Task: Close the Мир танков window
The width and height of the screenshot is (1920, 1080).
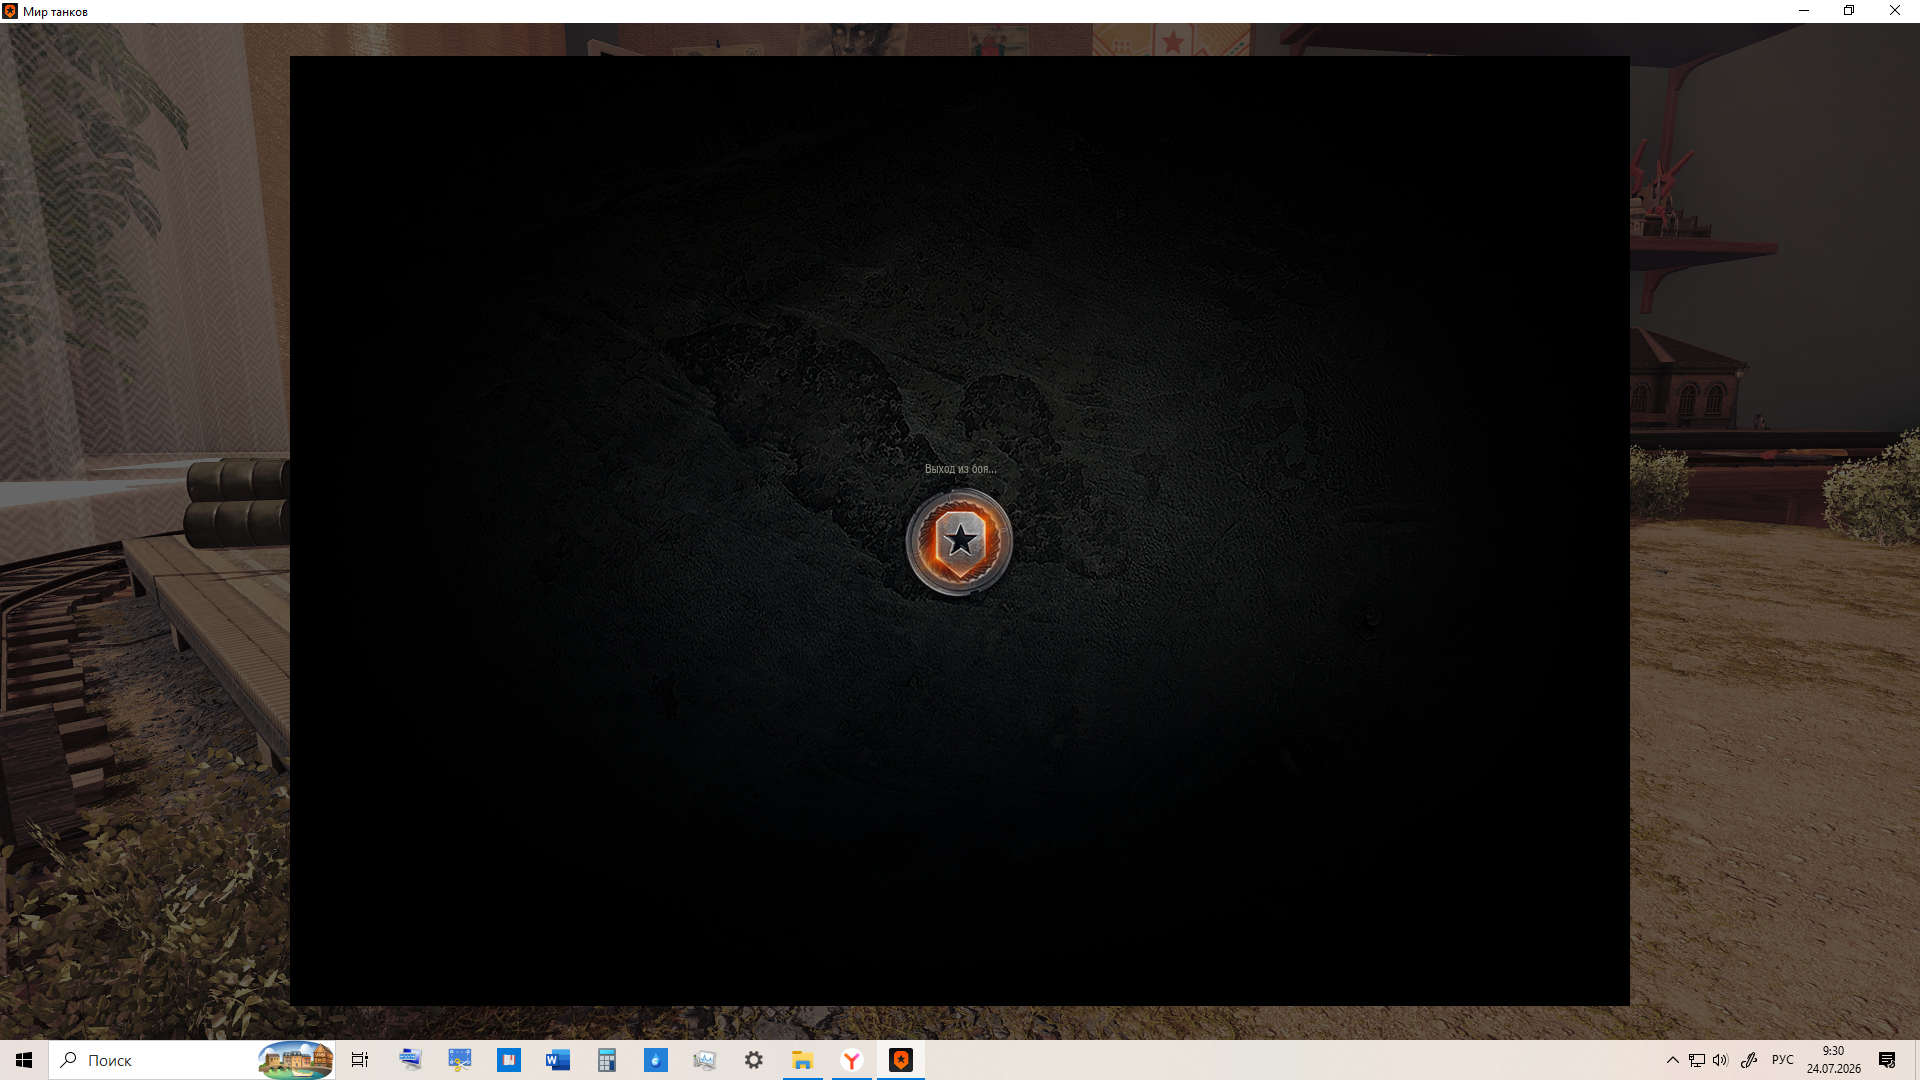Action: pos(1895,11)
